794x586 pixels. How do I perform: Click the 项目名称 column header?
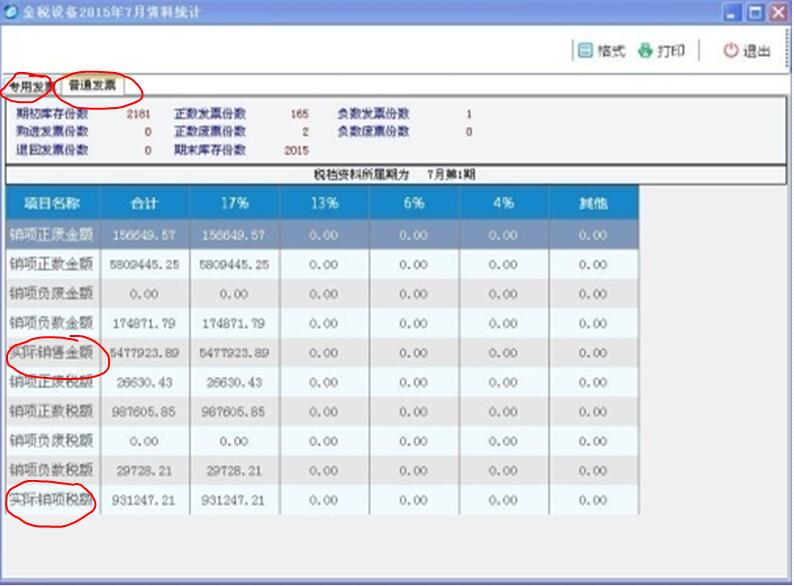point(52,203)
